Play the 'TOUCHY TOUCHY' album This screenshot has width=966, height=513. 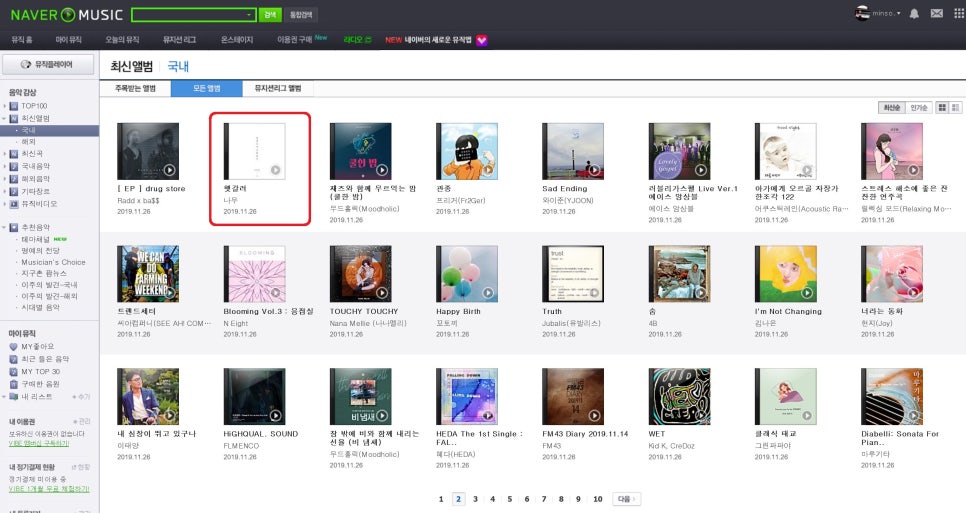click(x=381, y=293)
